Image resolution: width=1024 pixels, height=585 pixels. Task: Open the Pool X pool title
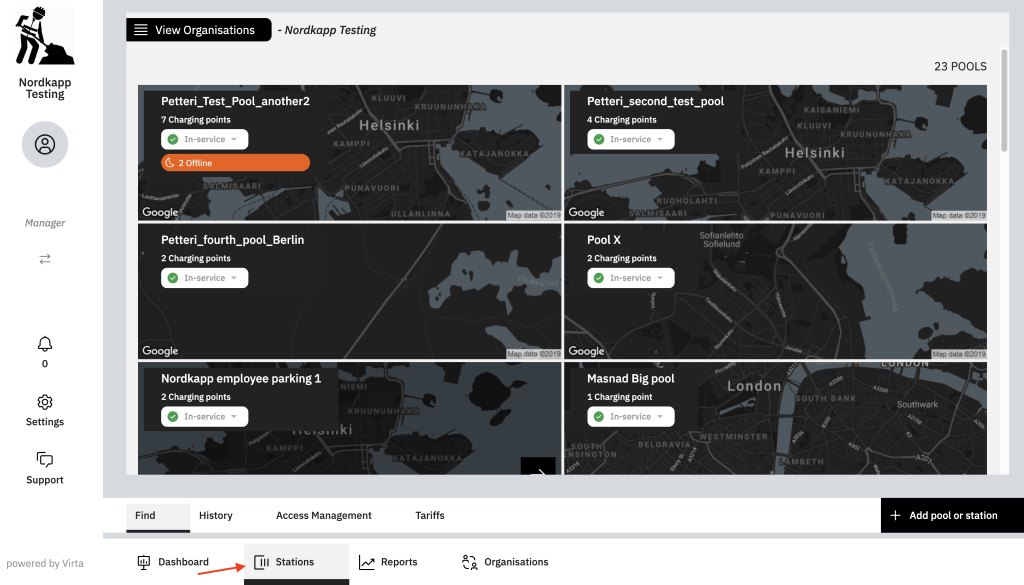(x=603, y=240)
